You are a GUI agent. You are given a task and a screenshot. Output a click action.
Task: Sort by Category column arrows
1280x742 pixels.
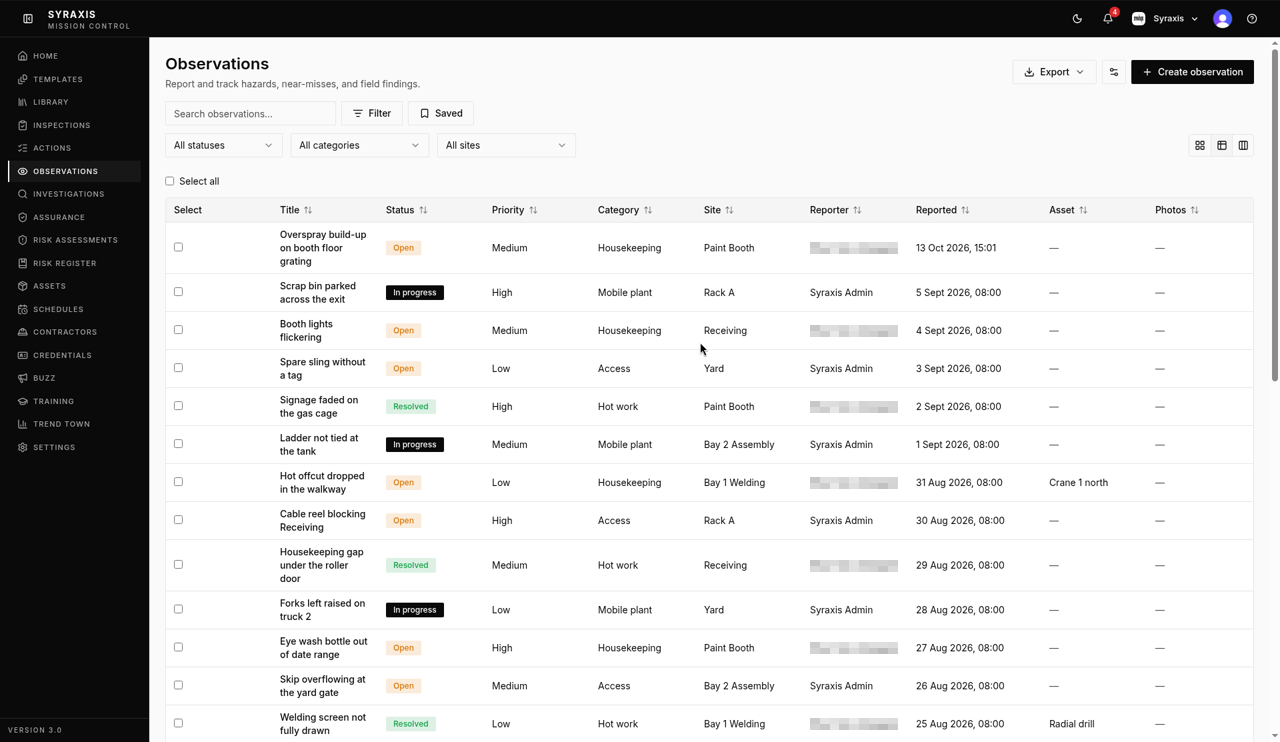tap(648, 210)
